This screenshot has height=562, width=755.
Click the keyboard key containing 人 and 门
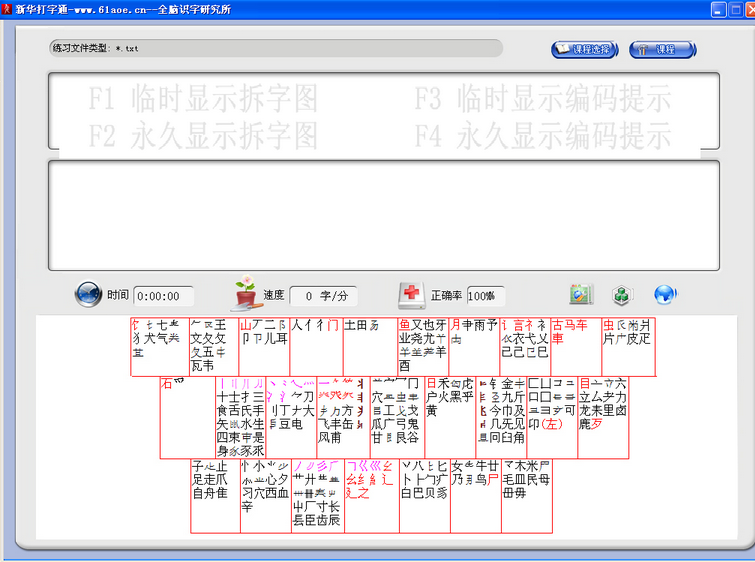point(316,347)
